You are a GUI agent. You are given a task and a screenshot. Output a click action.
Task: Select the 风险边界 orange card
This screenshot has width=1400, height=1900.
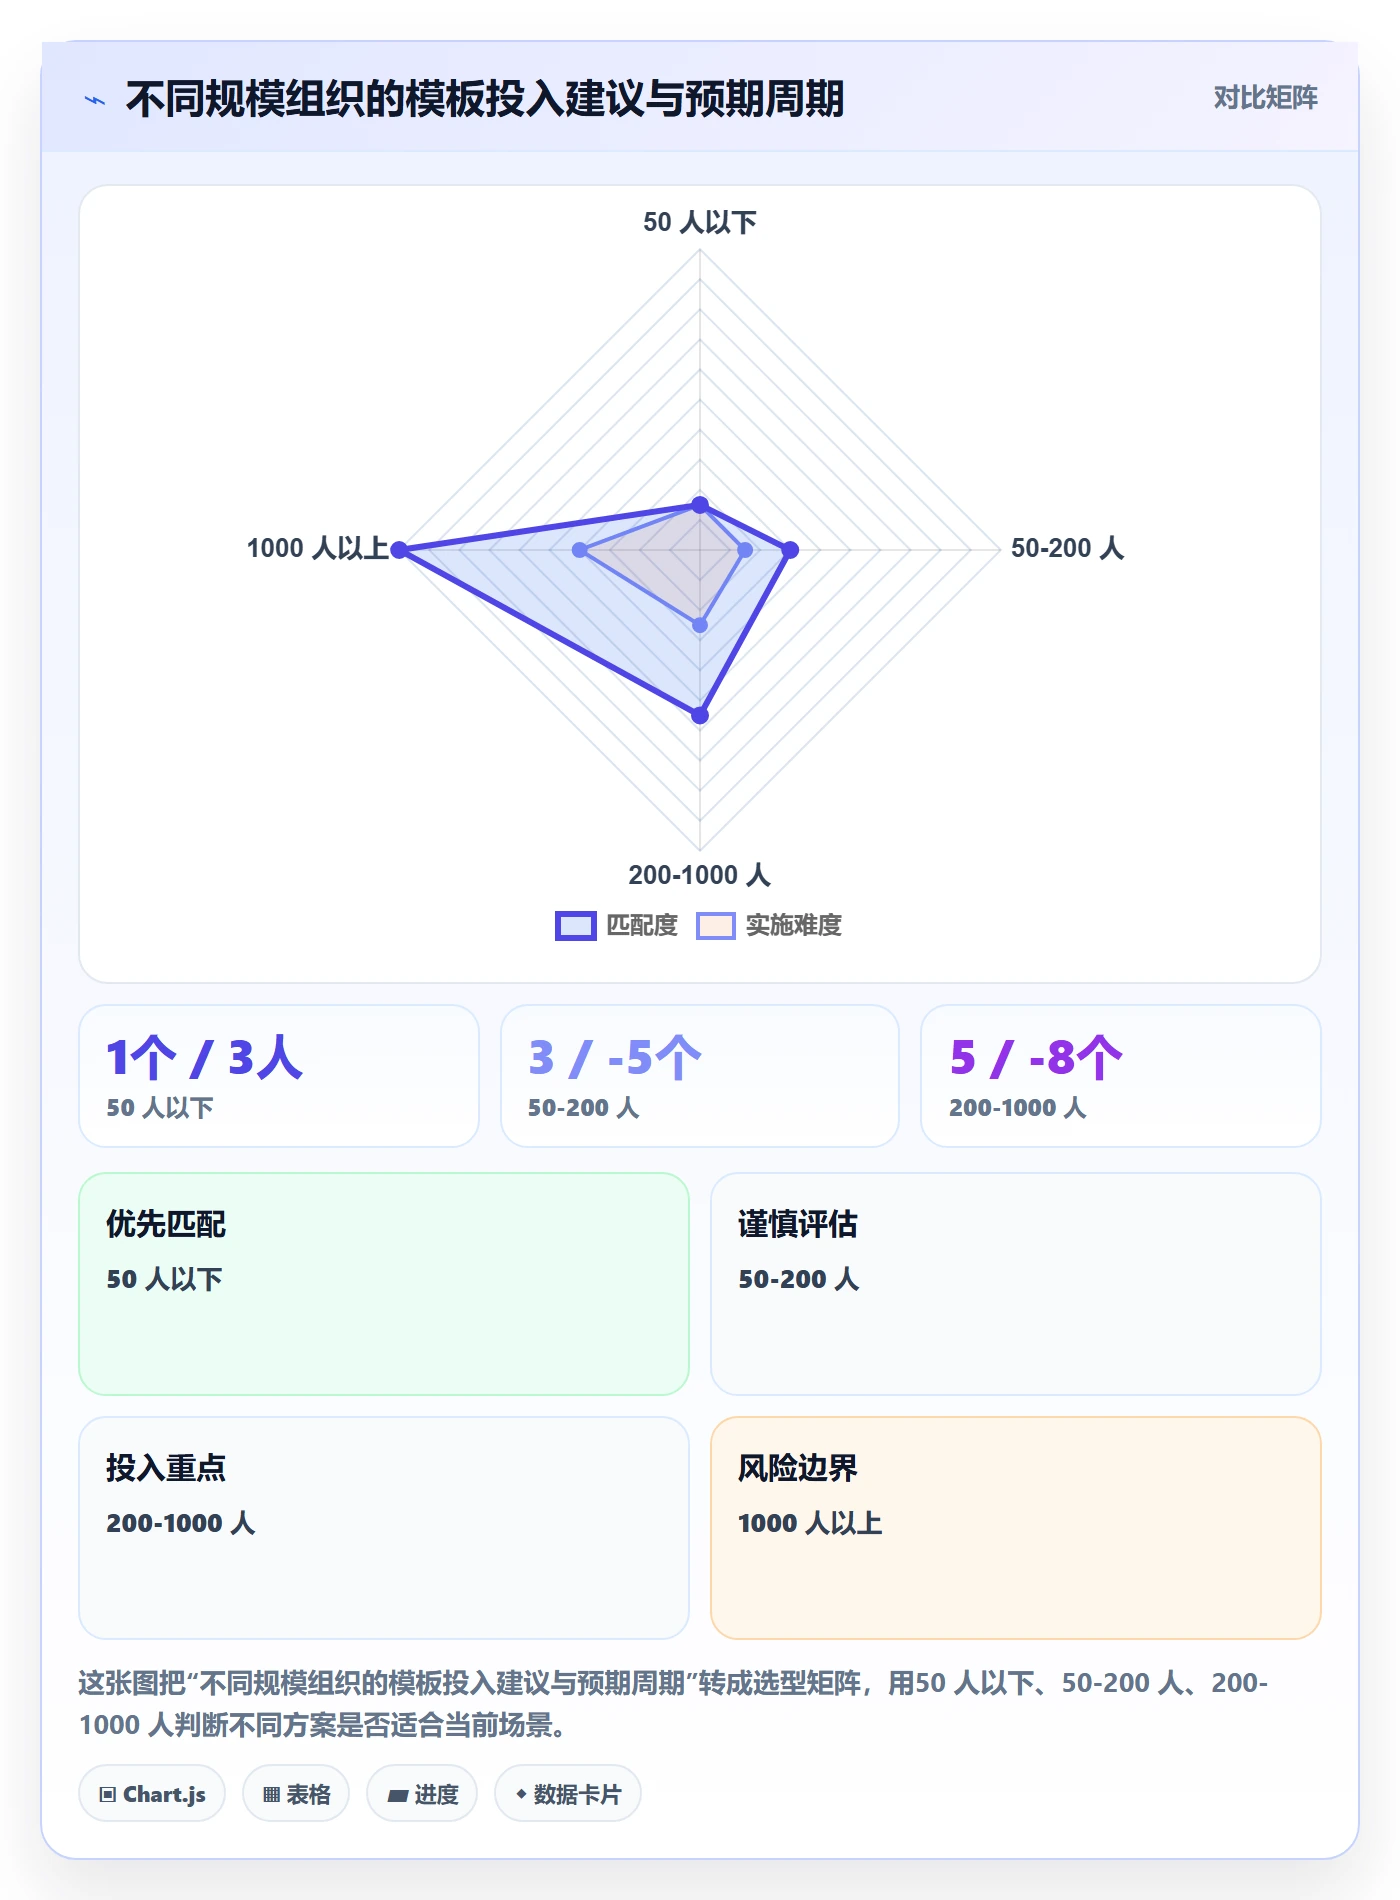(1016, 1528)
